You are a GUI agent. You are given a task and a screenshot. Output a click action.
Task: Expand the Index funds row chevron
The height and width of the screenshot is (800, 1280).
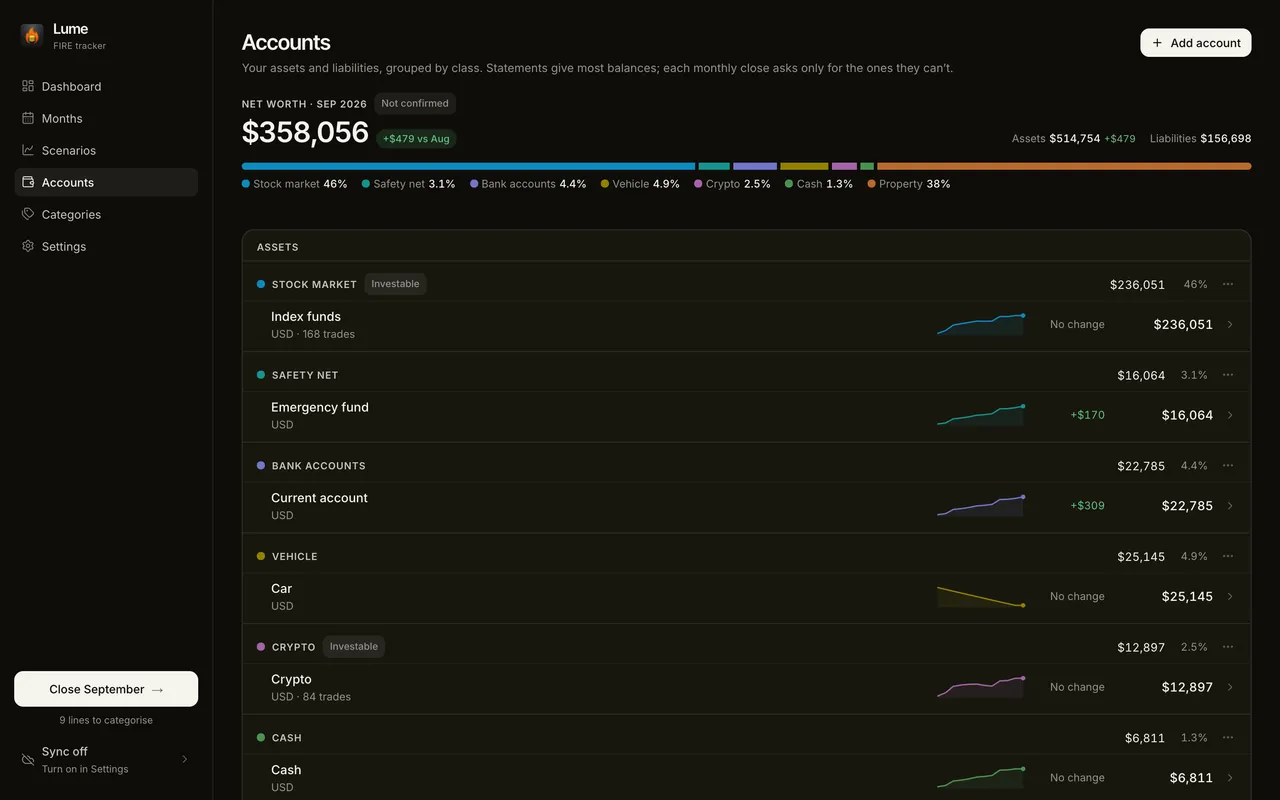pos(1230,325)
